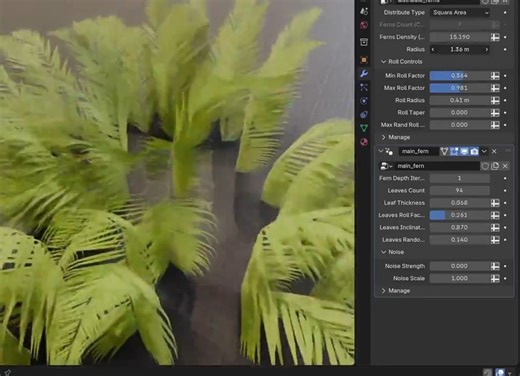Click the main_fern node group name field
Screen dimensions: 520x376
(437, 166)
